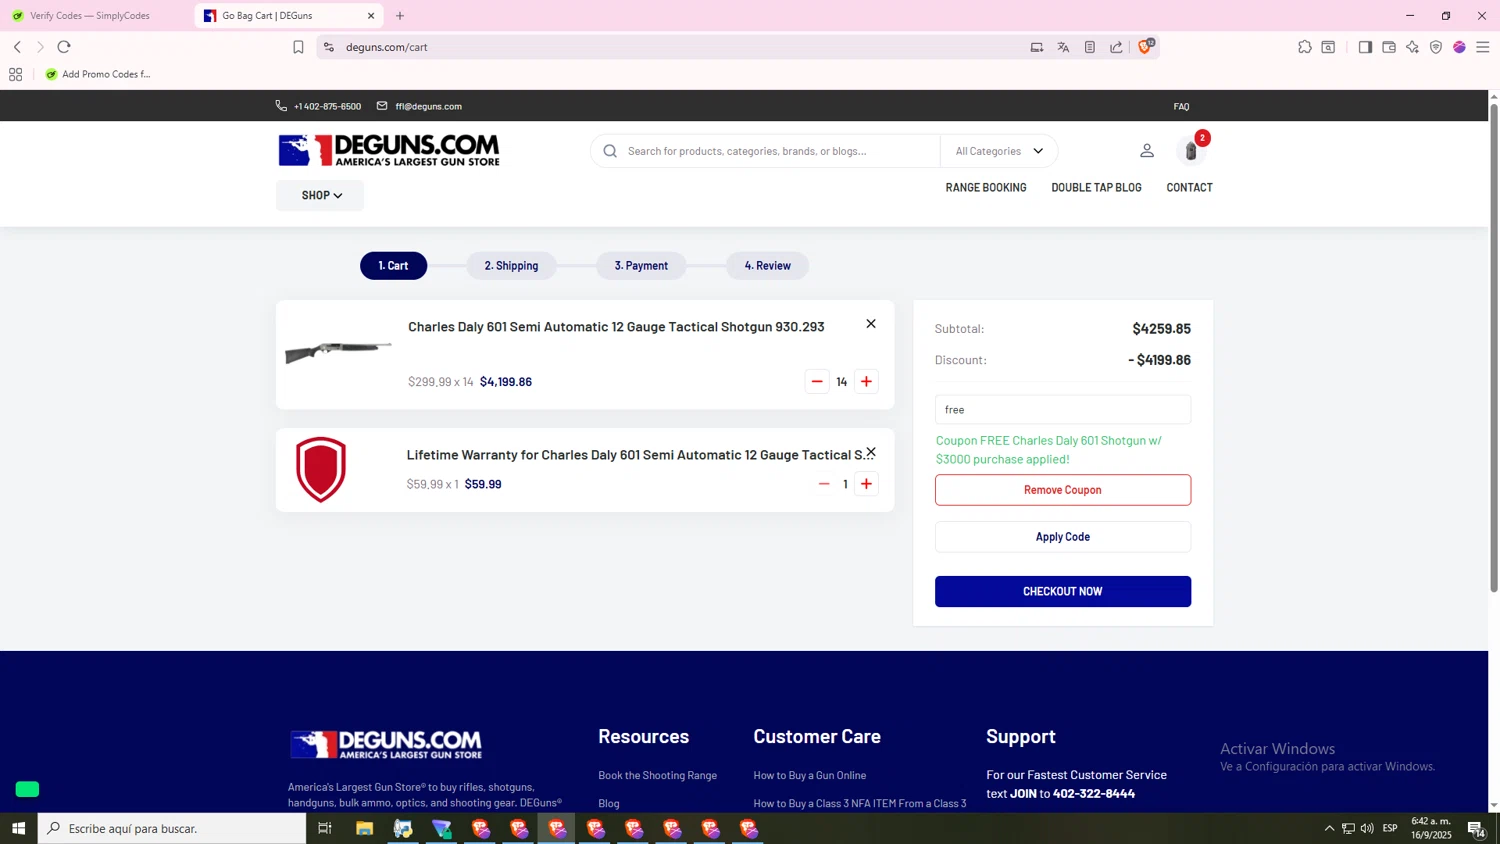
Task: Open the Brave VPN icon
Action: click(x=1436, y=47)
